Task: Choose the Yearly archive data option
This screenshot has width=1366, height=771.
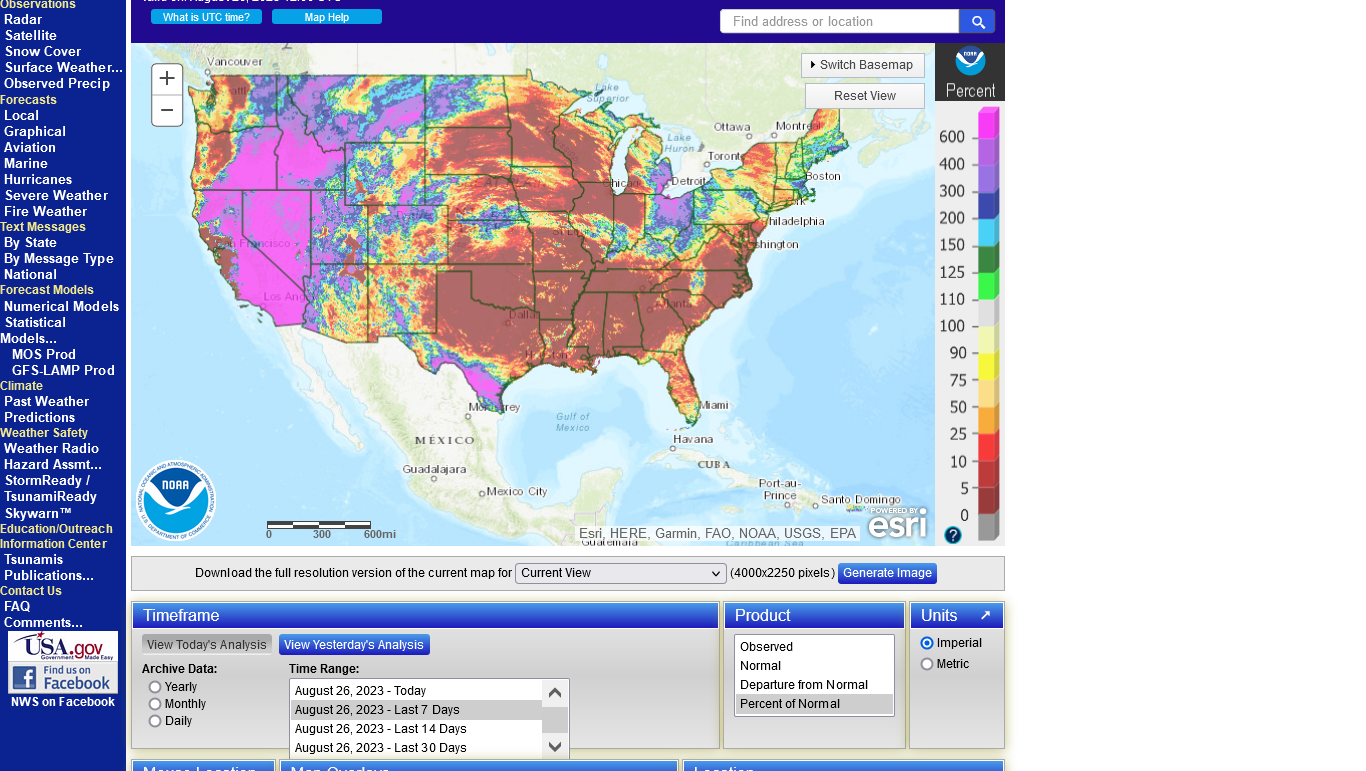Action: coord(155,687)
